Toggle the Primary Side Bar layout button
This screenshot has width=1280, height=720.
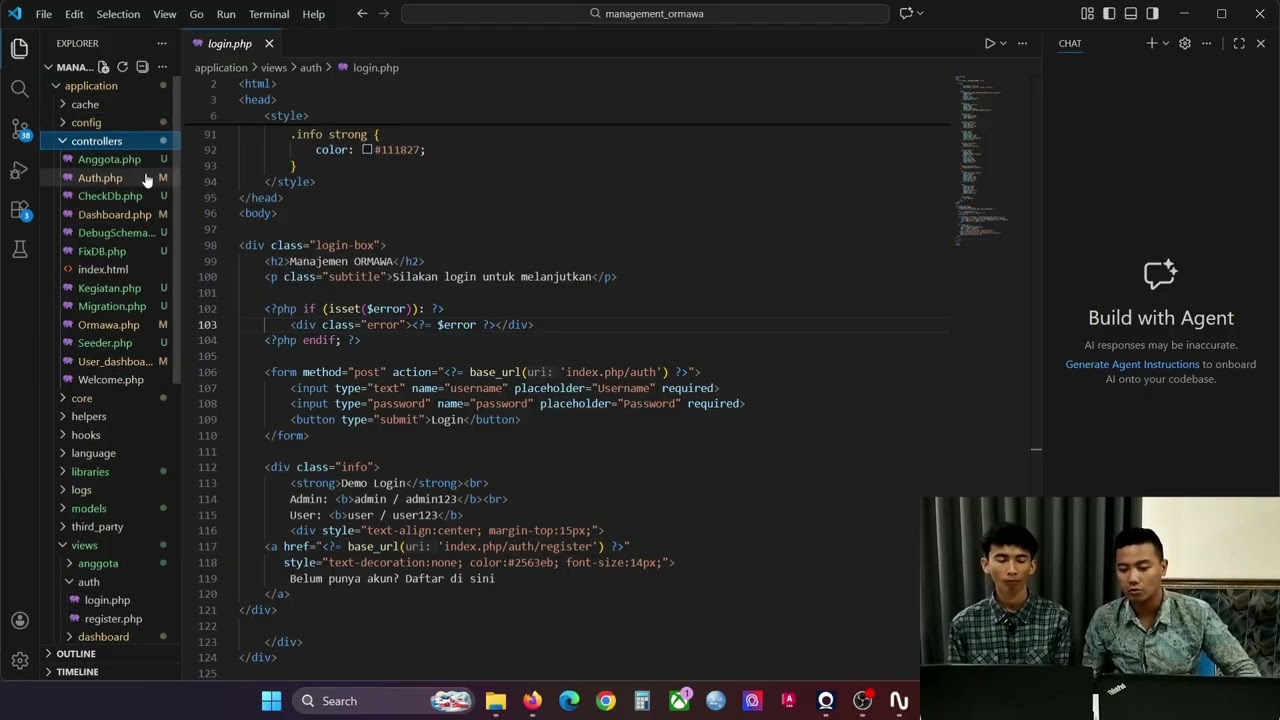1109,14
